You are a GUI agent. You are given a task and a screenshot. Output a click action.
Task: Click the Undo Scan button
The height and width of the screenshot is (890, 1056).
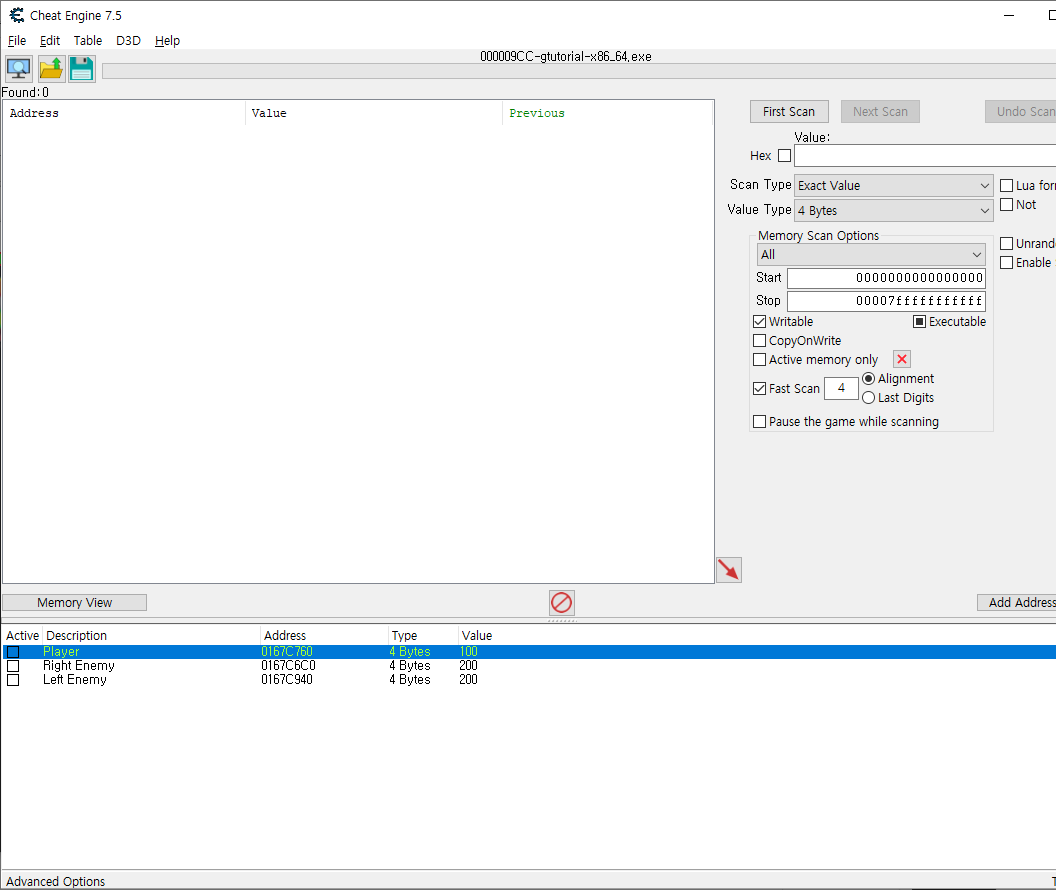(x=1021, y=112)
